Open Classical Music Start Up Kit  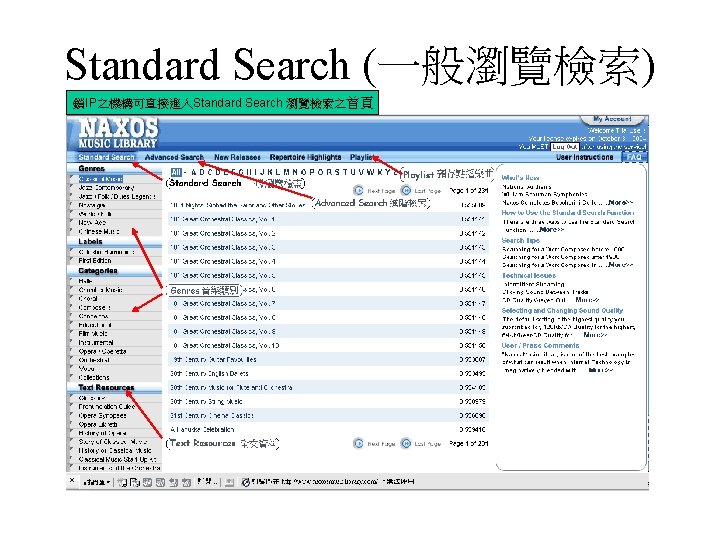click(x=117, y=459)
